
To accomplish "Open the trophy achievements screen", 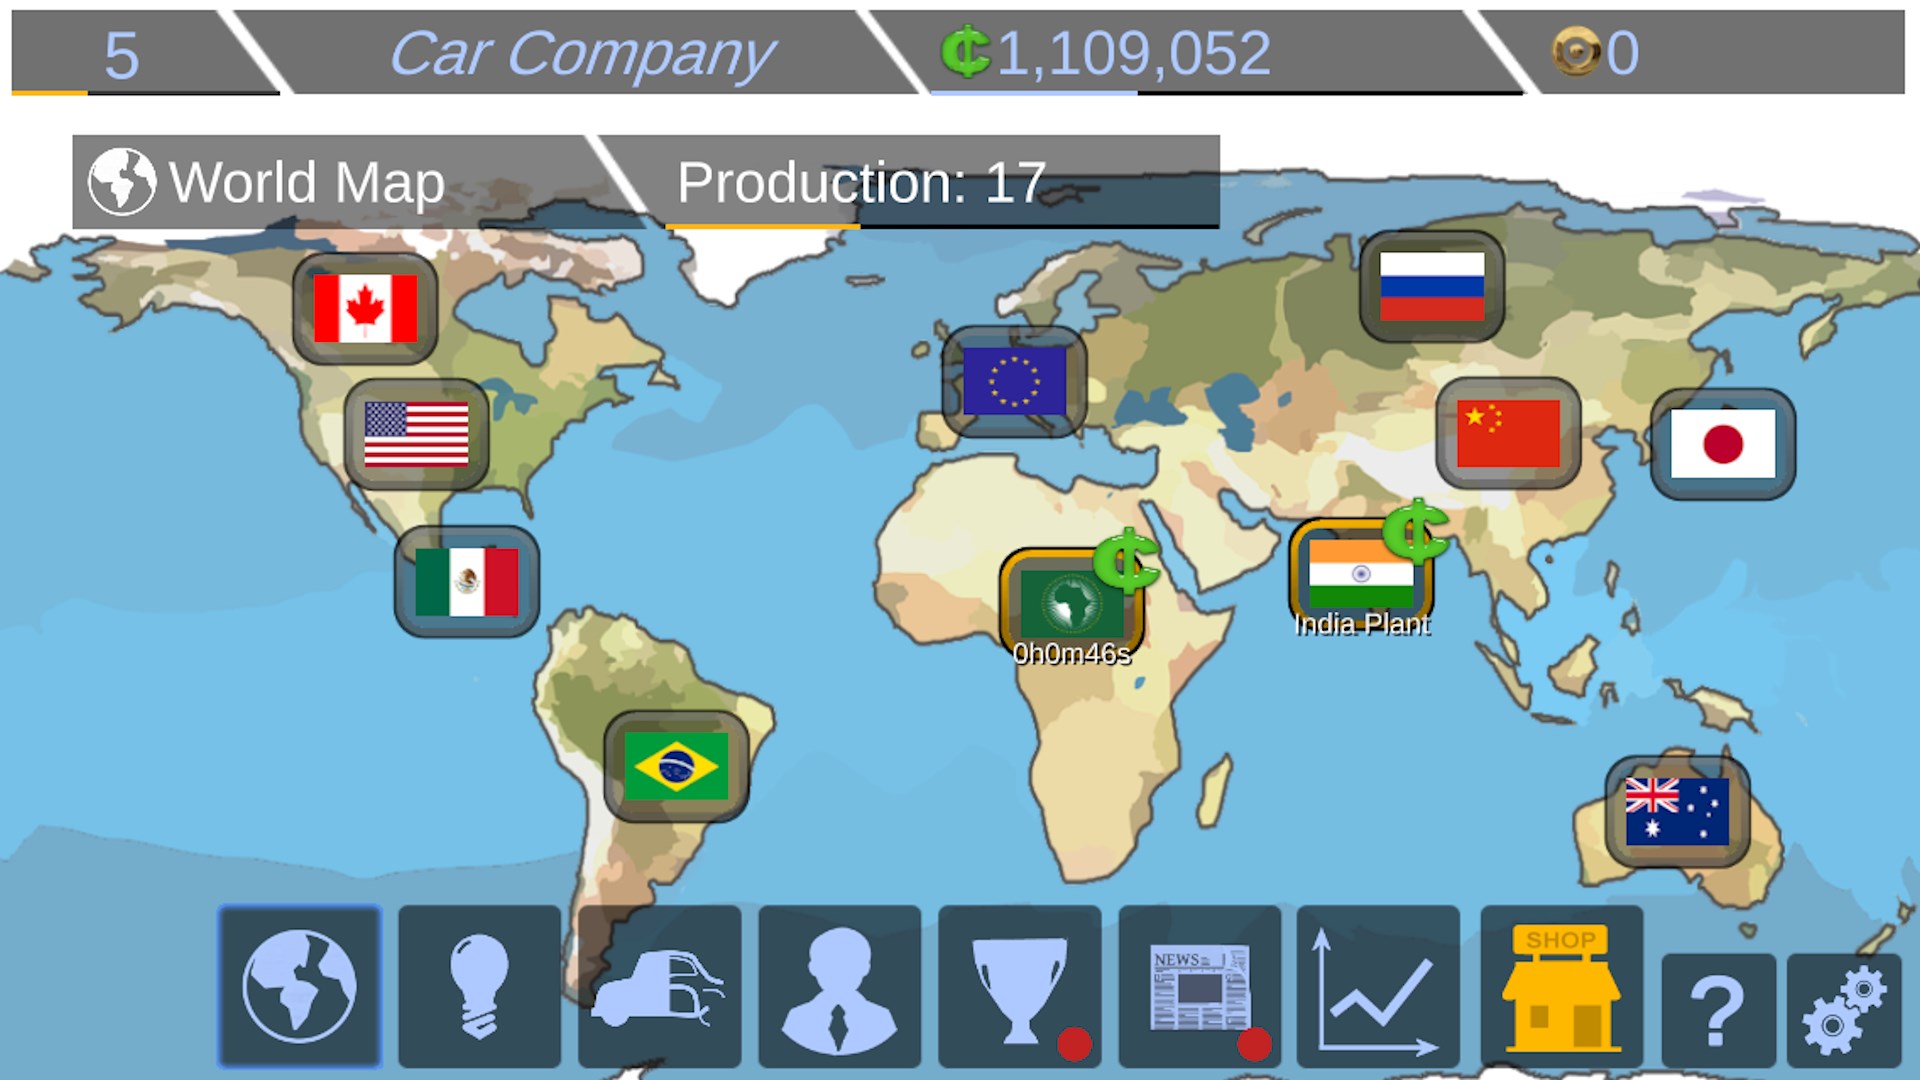I will click(x=1019, y=986).
